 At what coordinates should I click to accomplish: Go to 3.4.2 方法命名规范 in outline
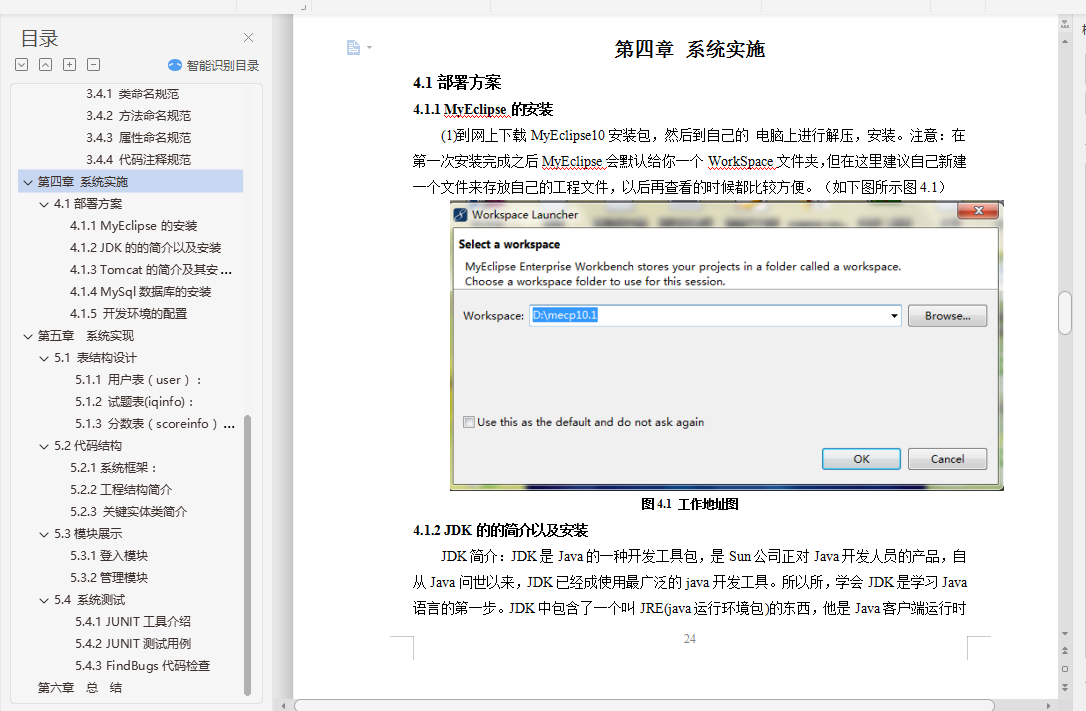pyautogui.click(x=139, y=116)
